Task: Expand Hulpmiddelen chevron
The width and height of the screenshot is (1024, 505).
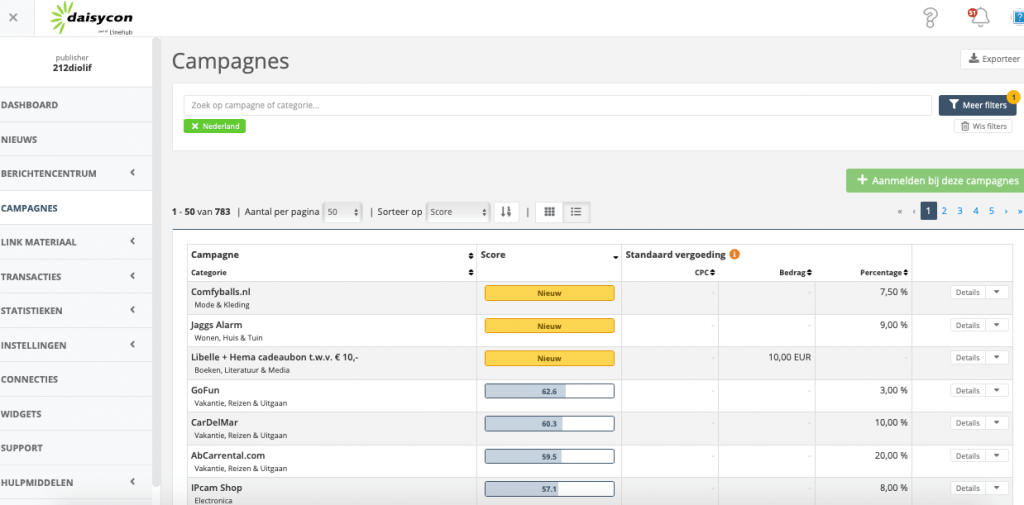Action: pyautogui.click(x=133, y=482)
